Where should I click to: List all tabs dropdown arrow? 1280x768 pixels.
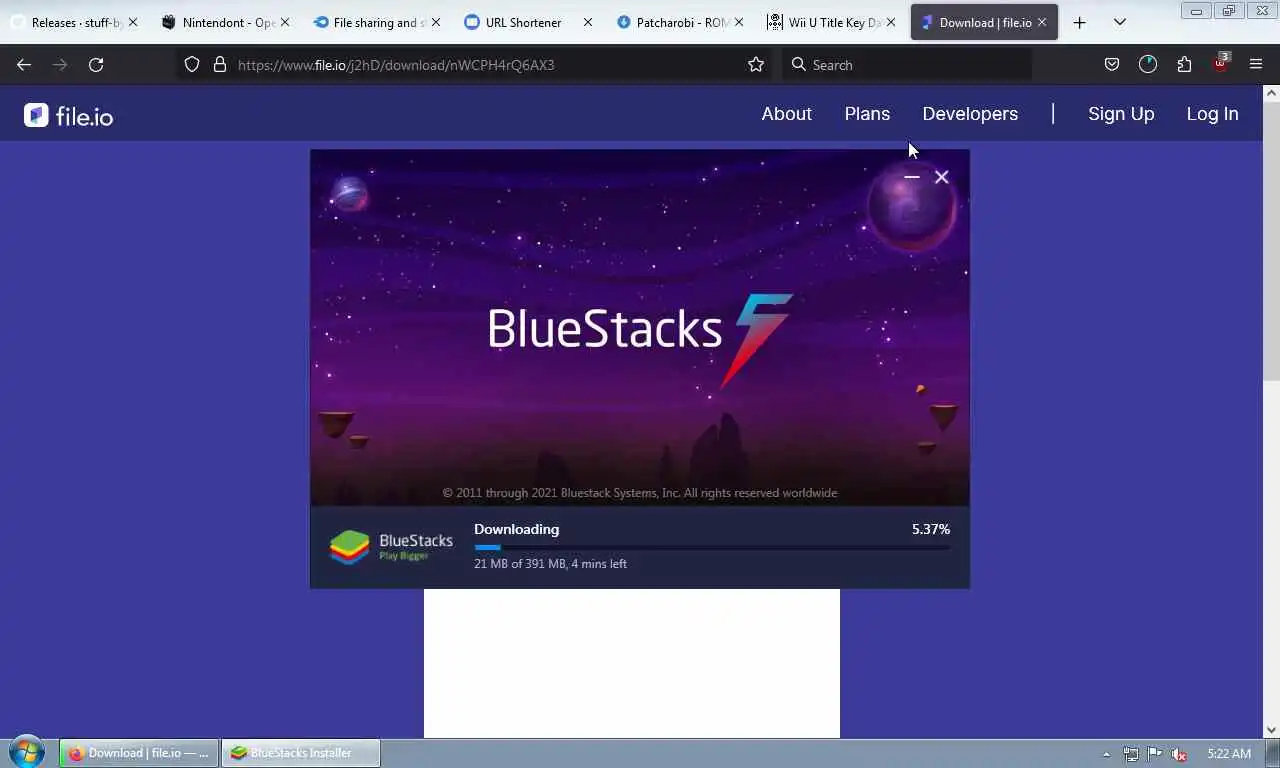pos(1120,22)
